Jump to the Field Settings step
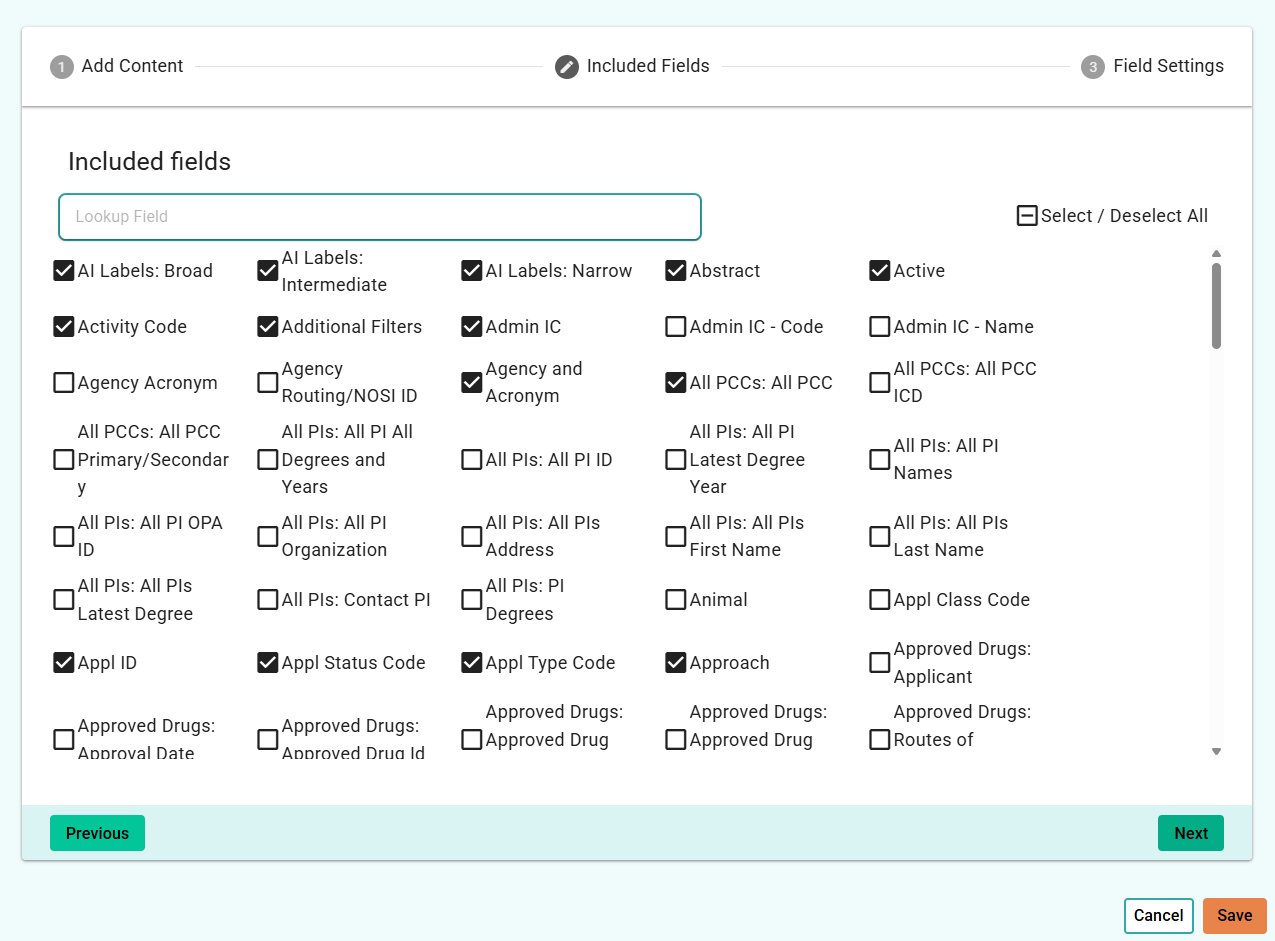The height and width of the screenshot is (941, 1275). [1168, 66]
